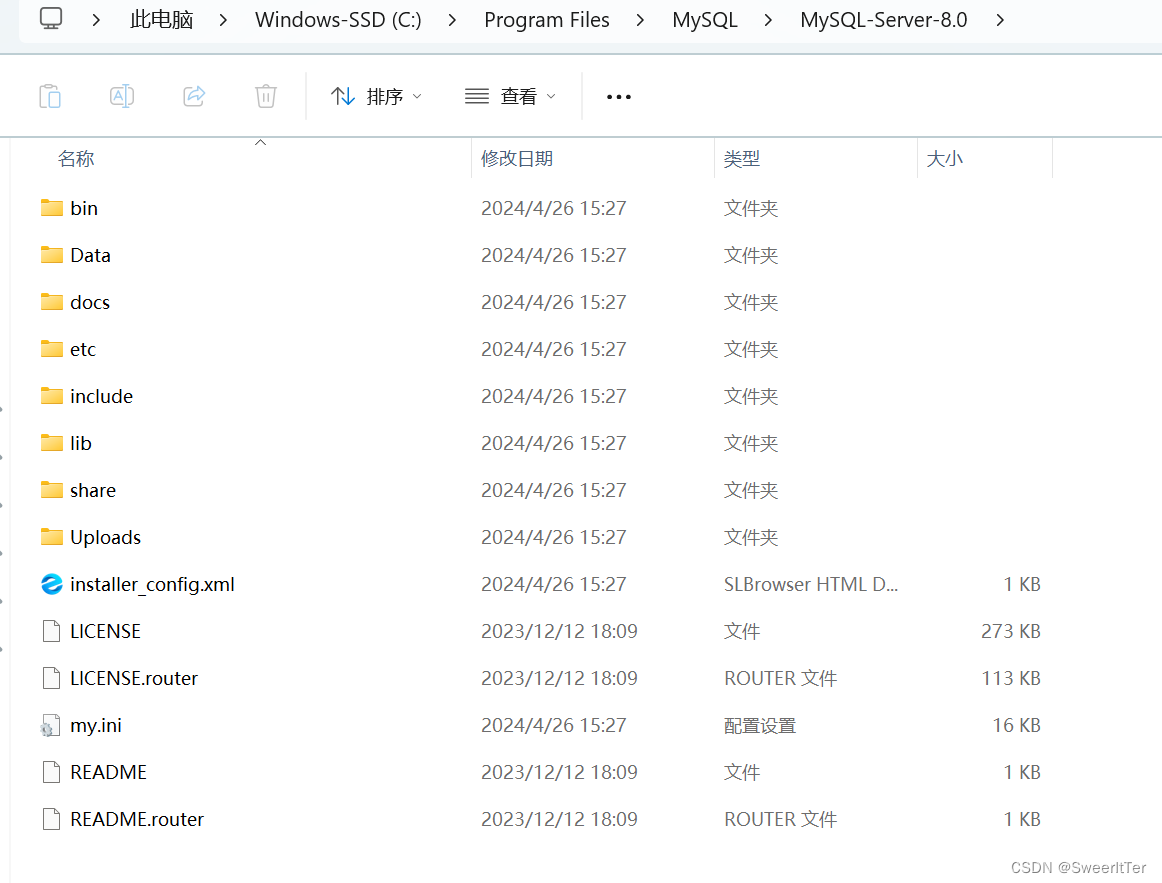
Task: Select the lib folder icon
Action: pos(52,443)
